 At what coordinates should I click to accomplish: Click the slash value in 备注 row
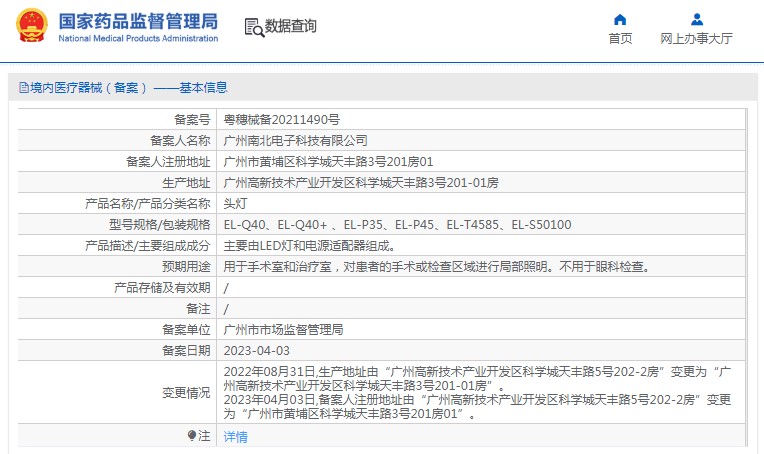coord(226,309)
